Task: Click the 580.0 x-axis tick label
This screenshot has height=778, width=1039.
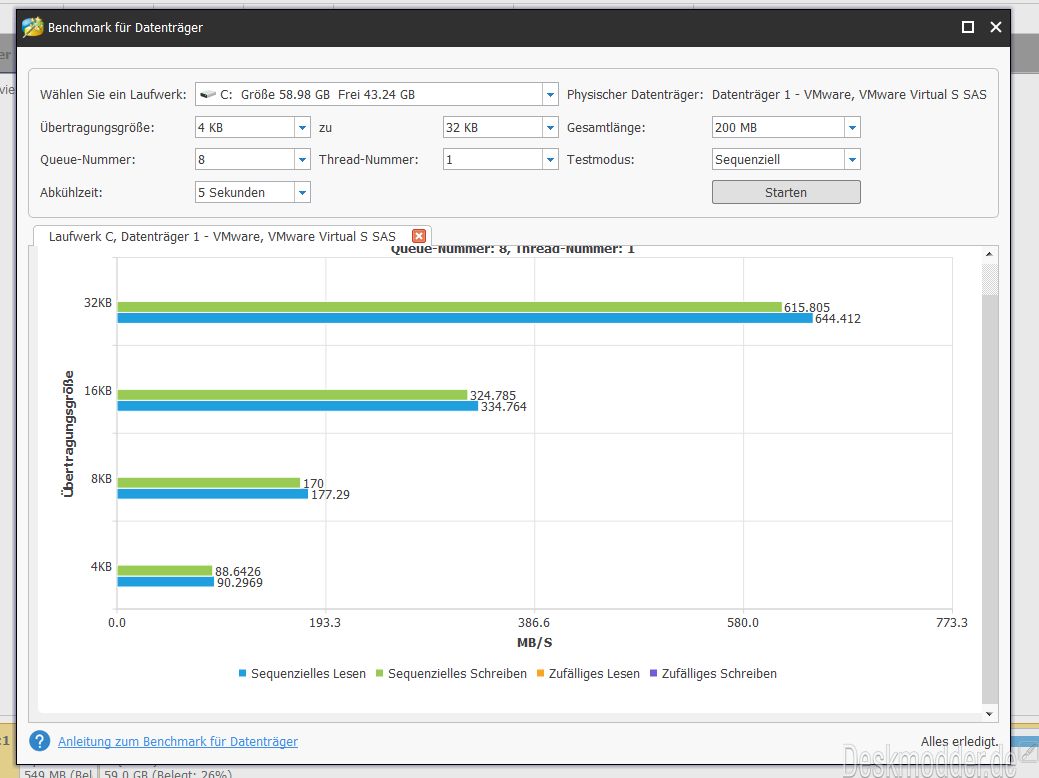Action: 743,623
